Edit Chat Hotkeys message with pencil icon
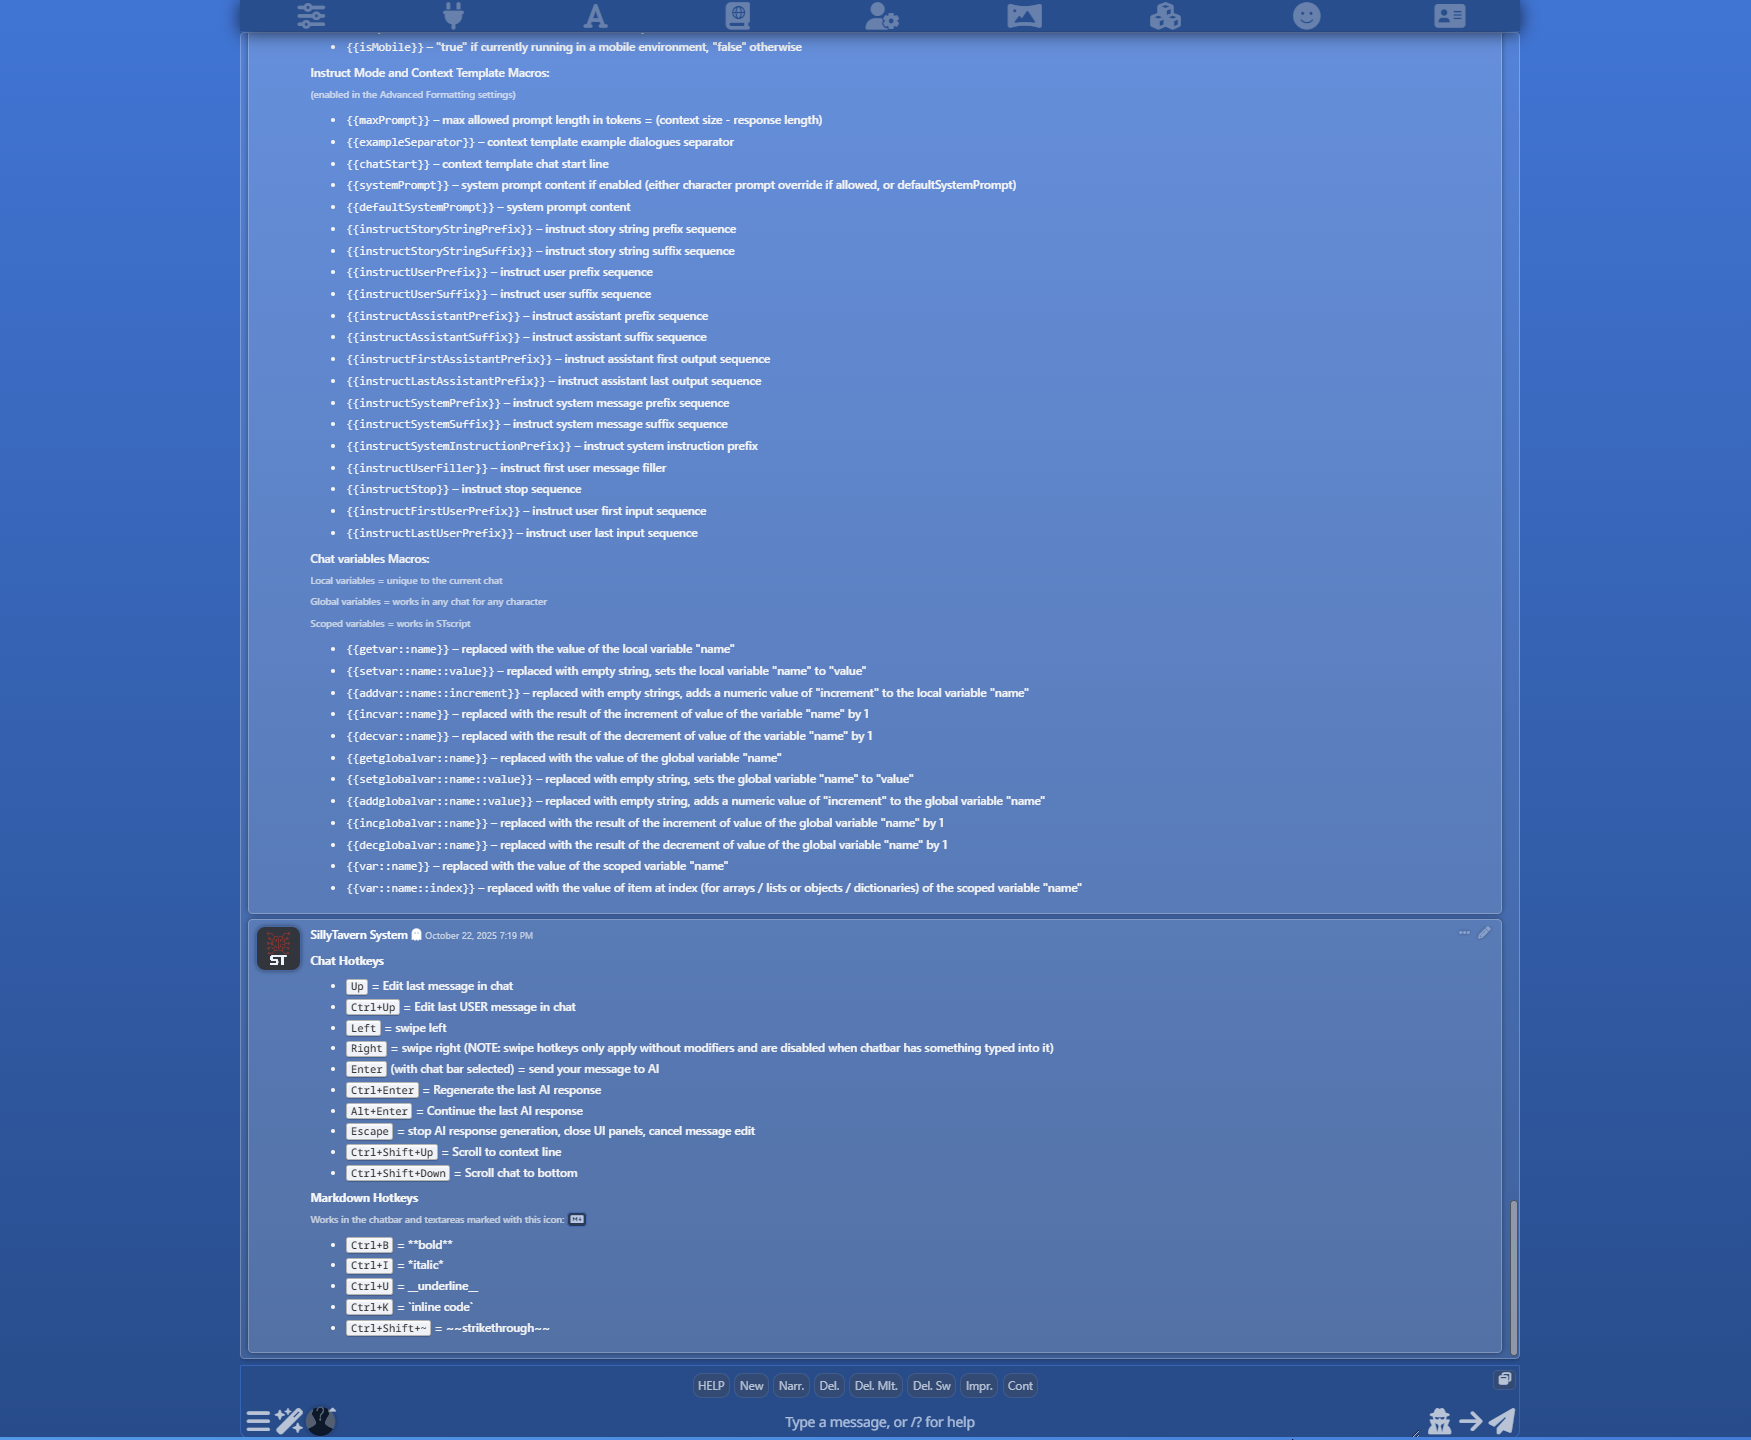Viewport: 1751px width, 1440px height. point(1484,933)
